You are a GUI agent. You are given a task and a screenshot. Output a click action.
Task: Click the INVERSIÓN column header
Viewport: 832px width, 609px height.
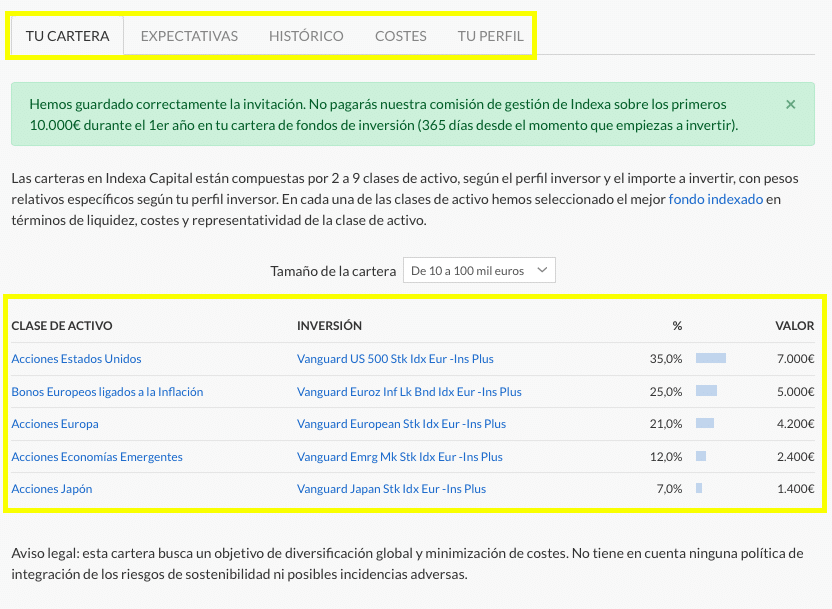330,326
